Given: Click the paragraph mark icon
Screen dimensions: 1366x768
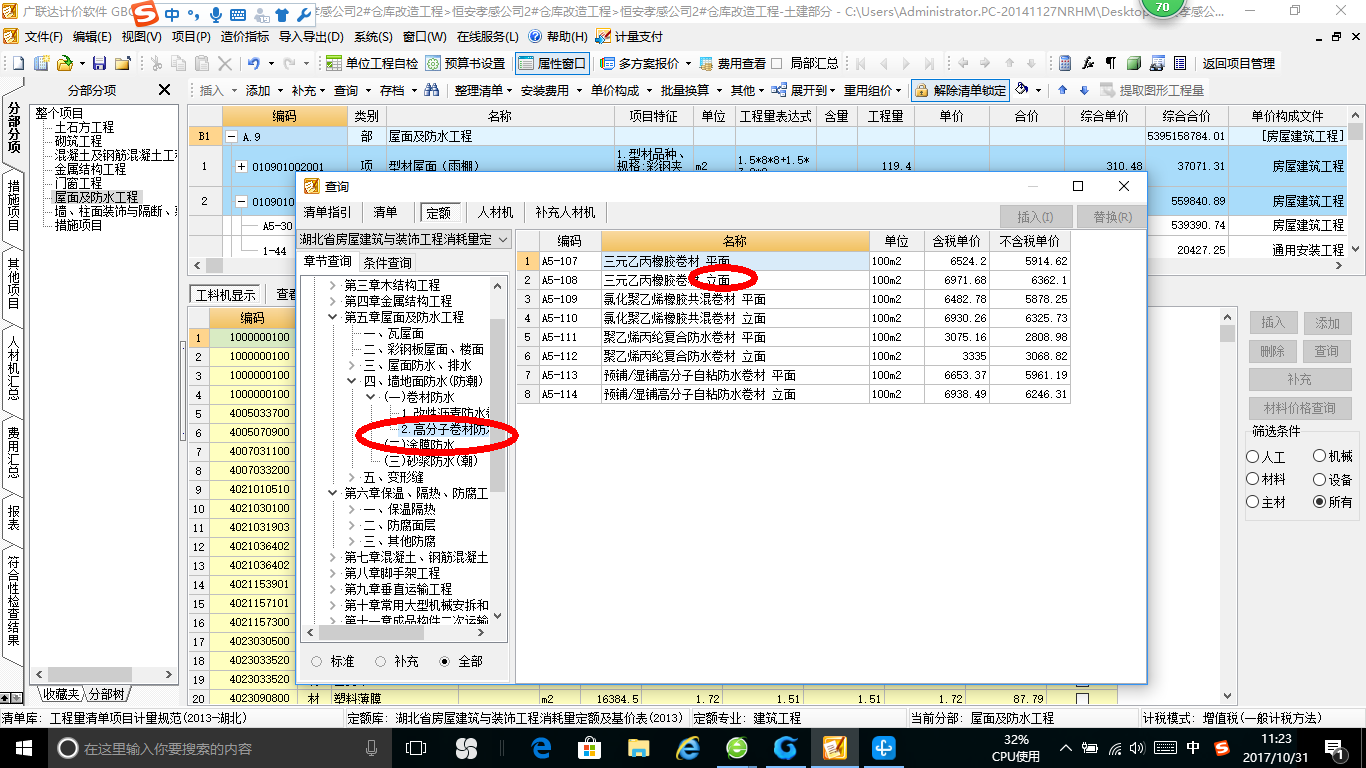Looking at the screenshot, I should (1110, 63).
